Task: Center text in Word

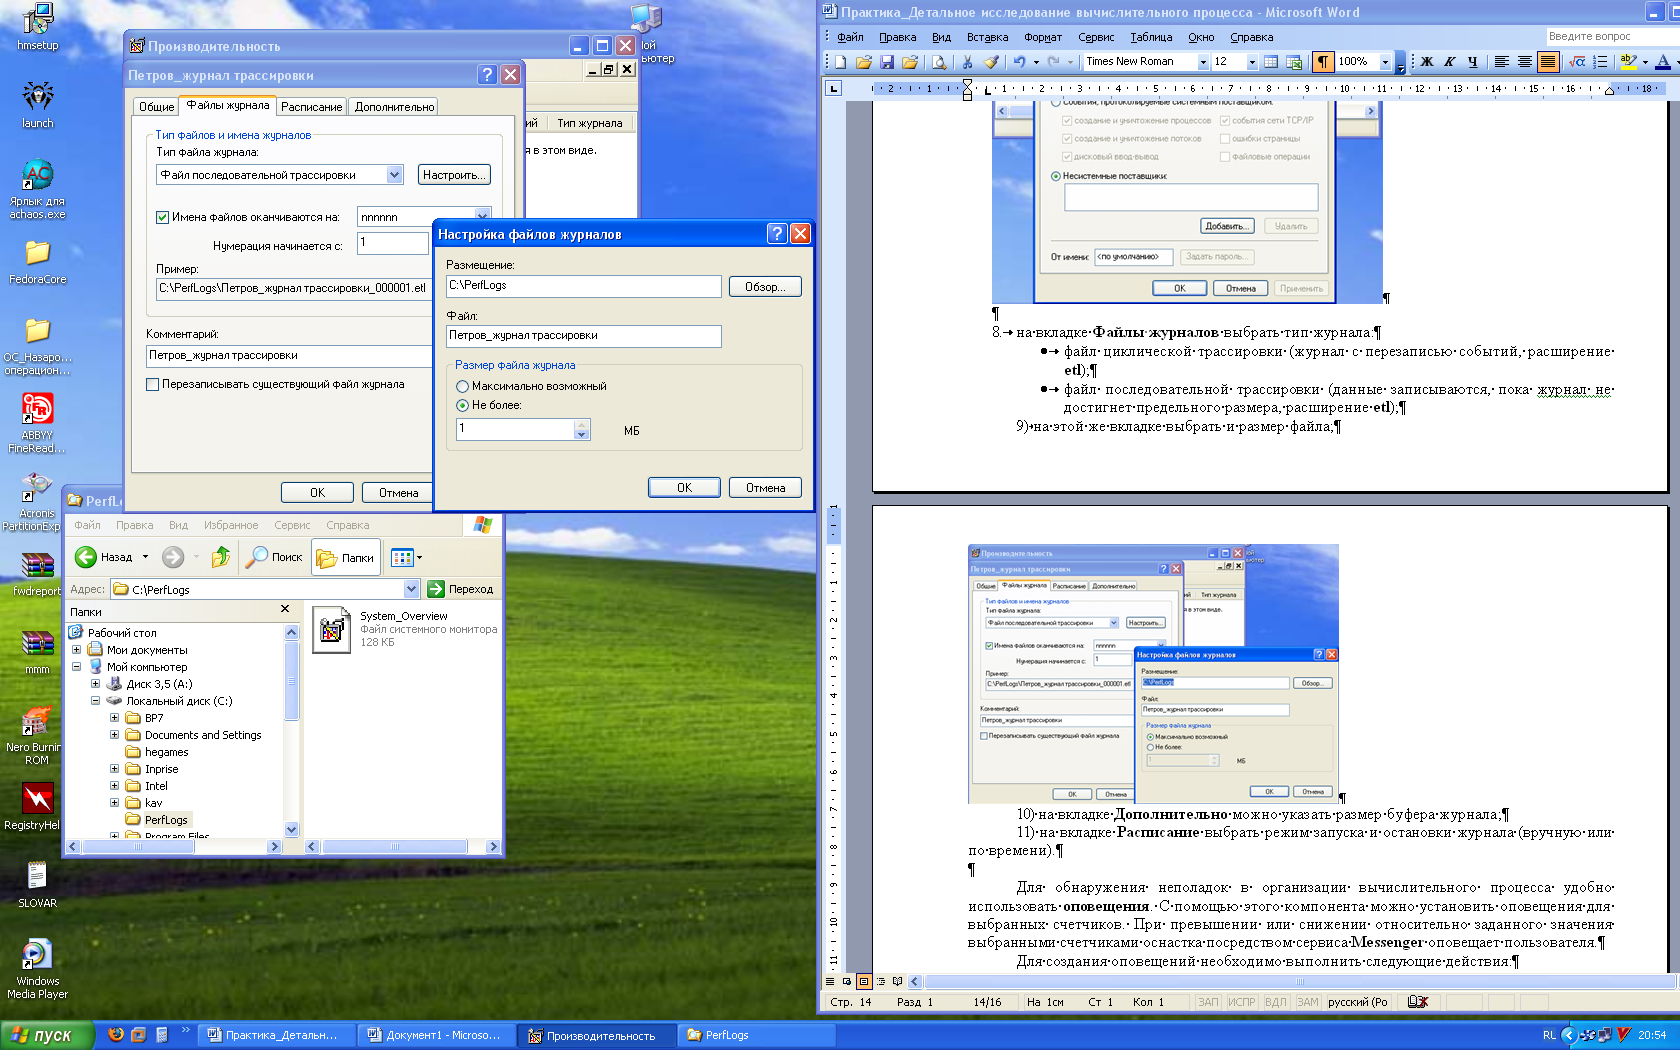Action: [1524, 62]
